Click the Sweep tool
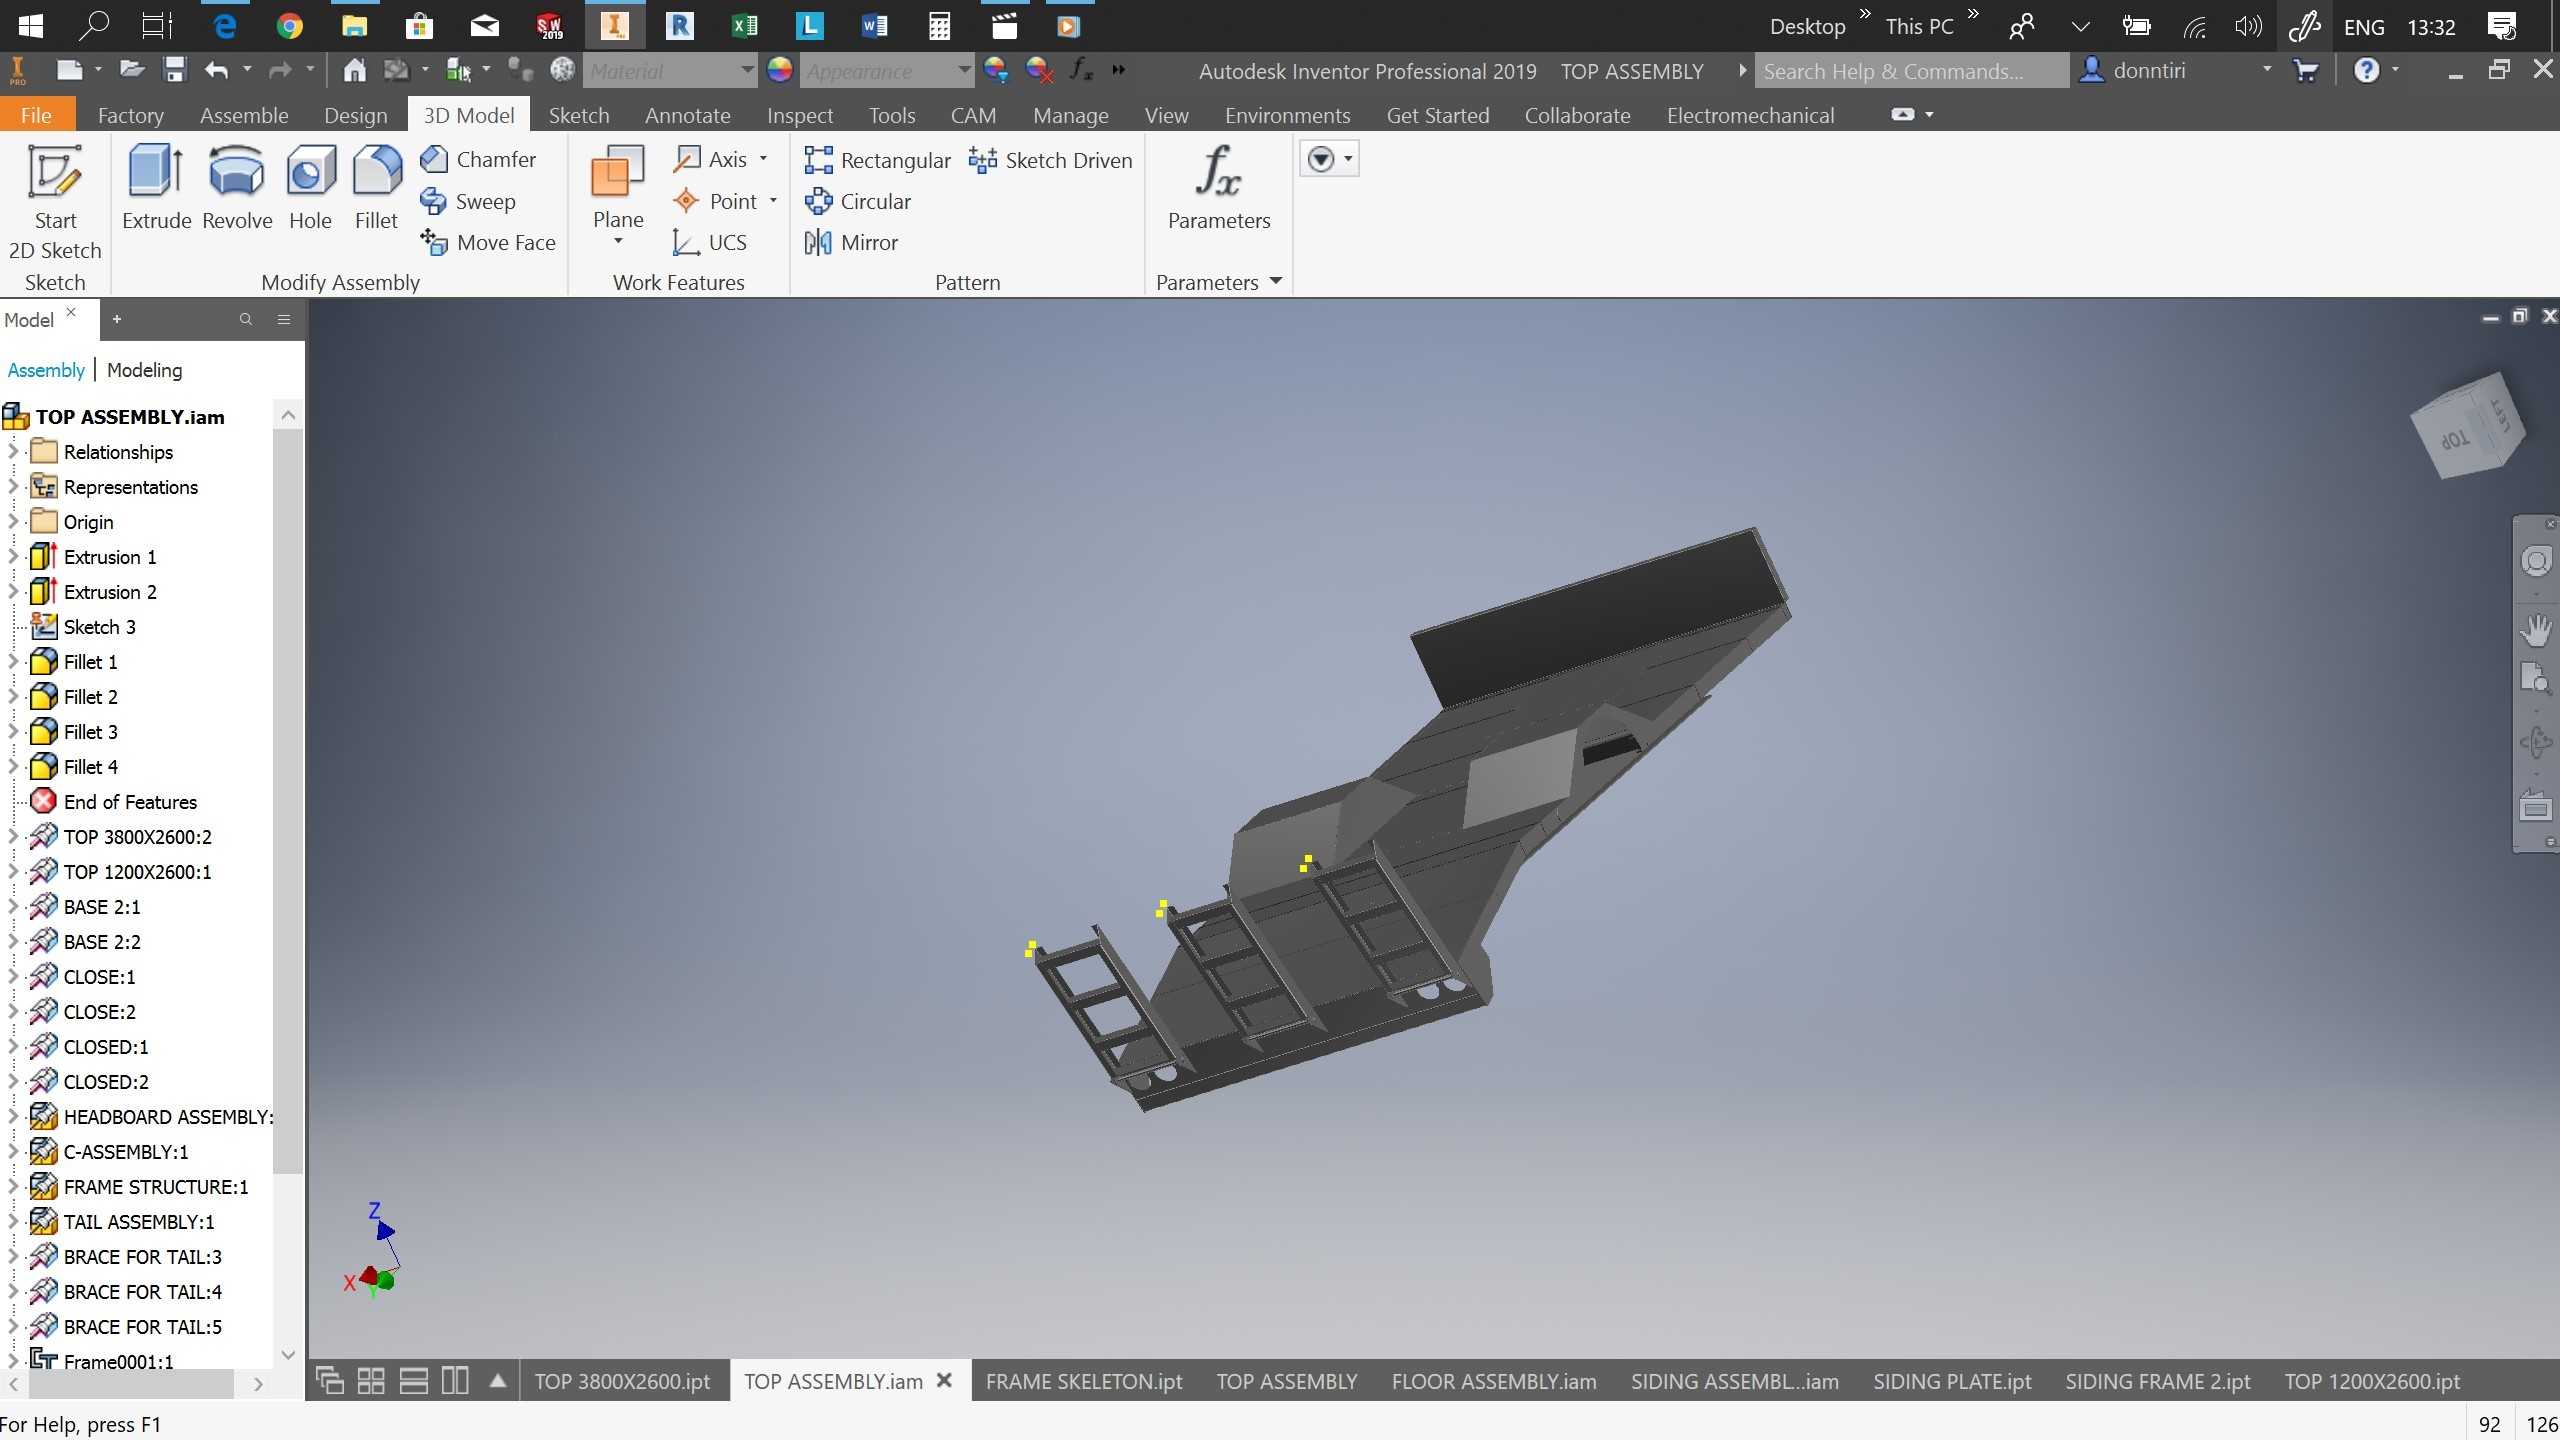The height and width of the screenshot is (1440, 2560). tap(468, 201)
